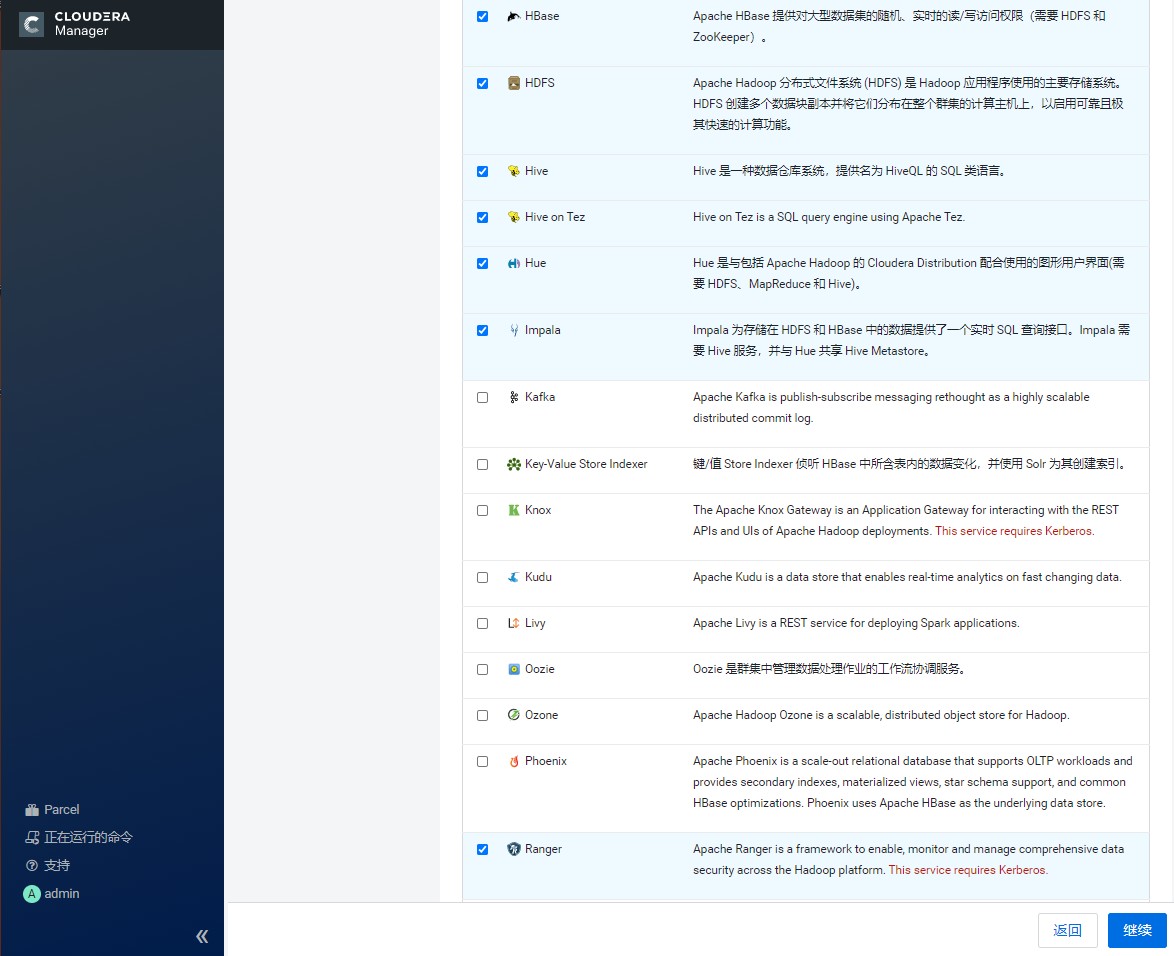
Task: Click the Phoenix service name
Action: click(x=546, y=761)
